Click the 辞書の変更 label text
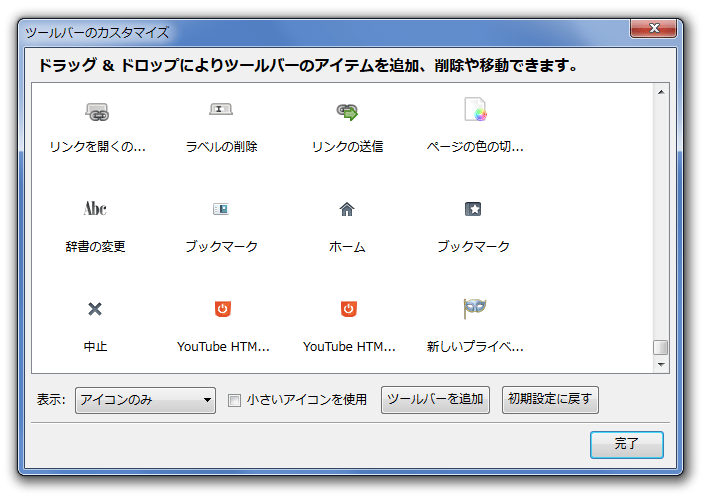The image size is (704, 498). 95,247
